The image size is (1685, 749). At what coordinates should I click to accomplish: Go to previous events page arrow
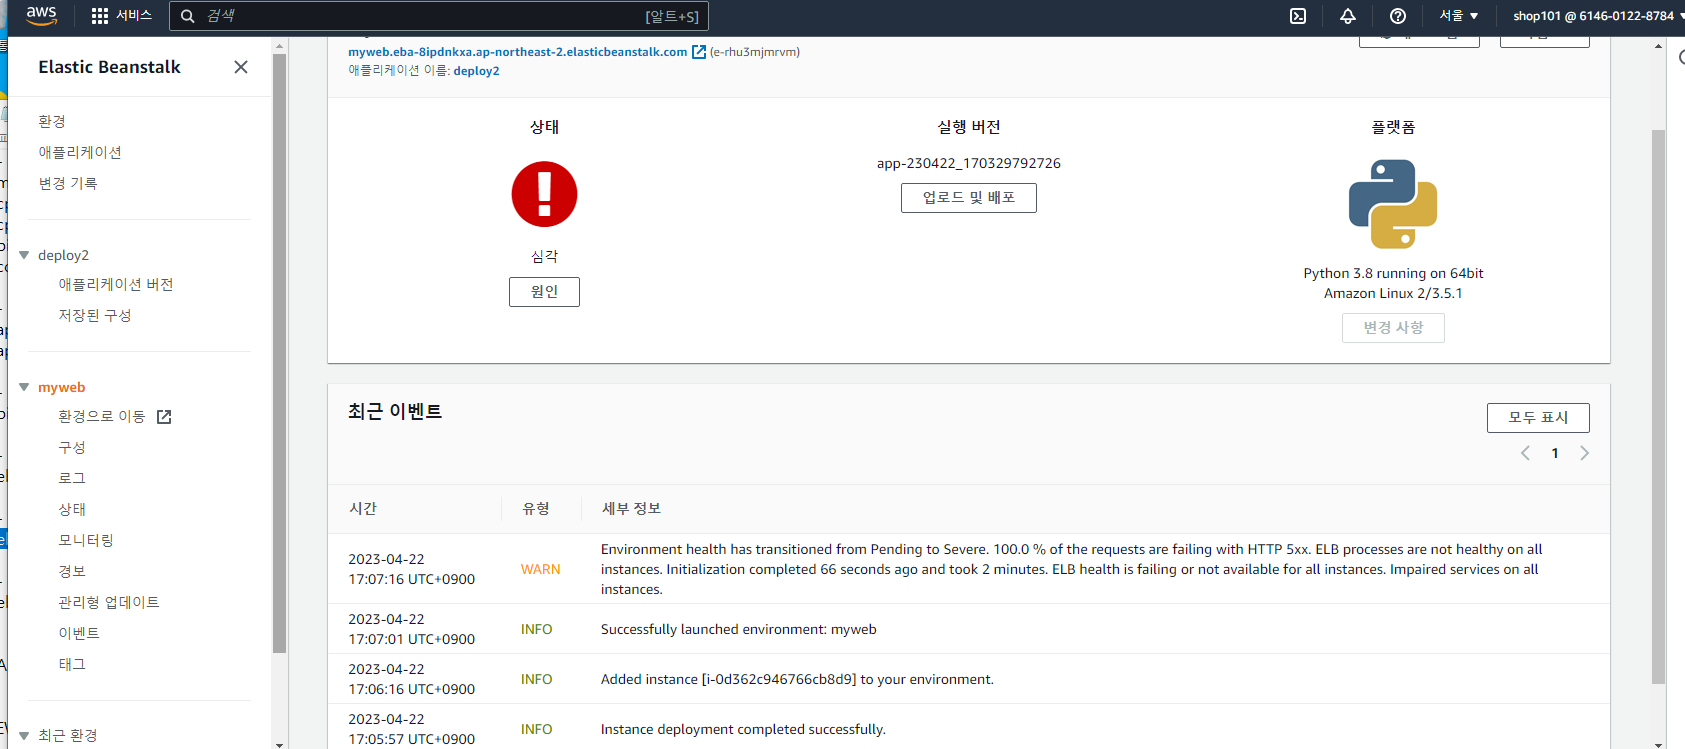tap(1525, 453)
